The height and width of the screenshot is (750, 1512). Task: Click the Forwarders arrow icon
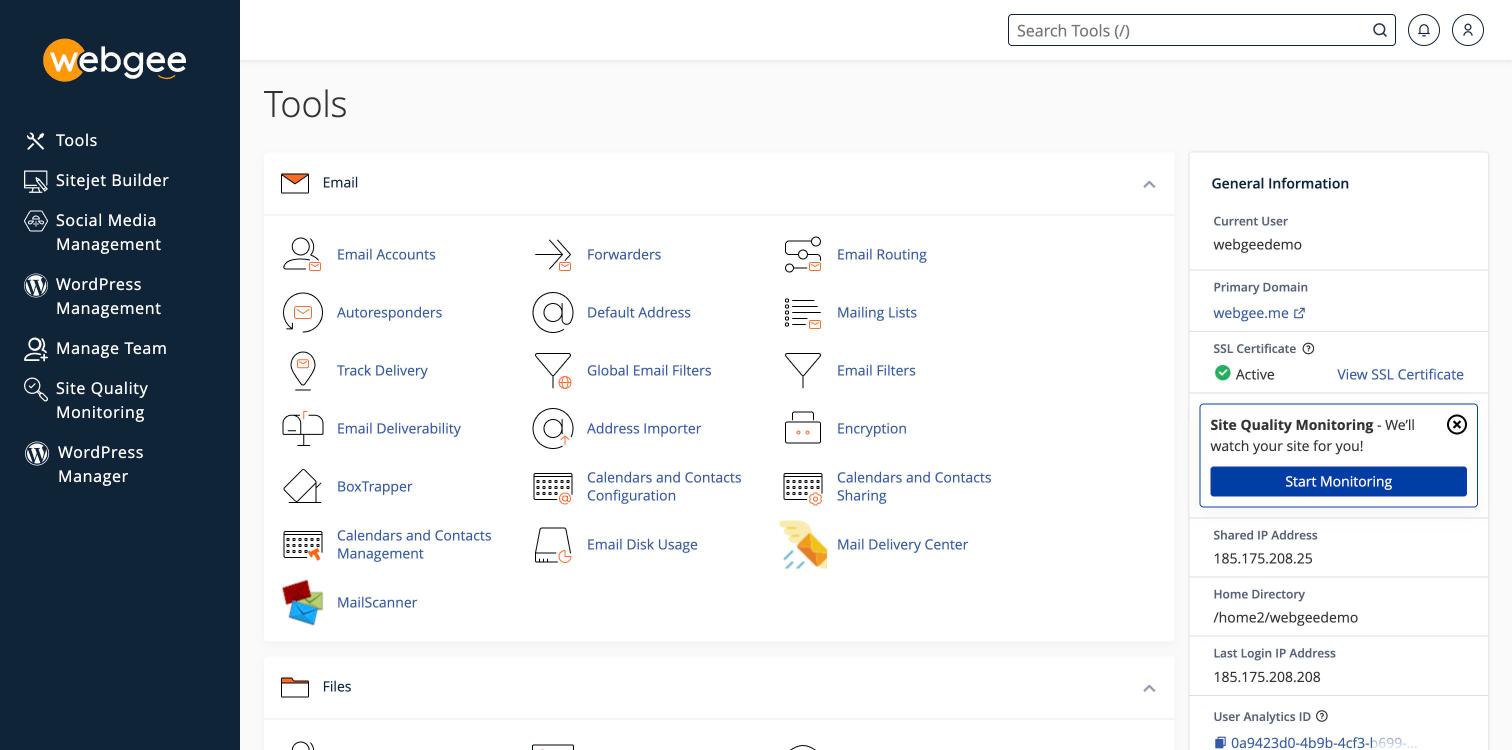point(552,254)
